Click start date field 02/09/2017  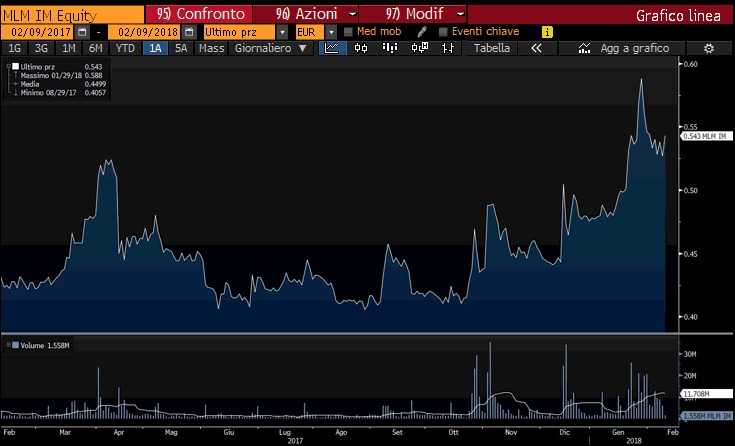(x=38, y=32)
